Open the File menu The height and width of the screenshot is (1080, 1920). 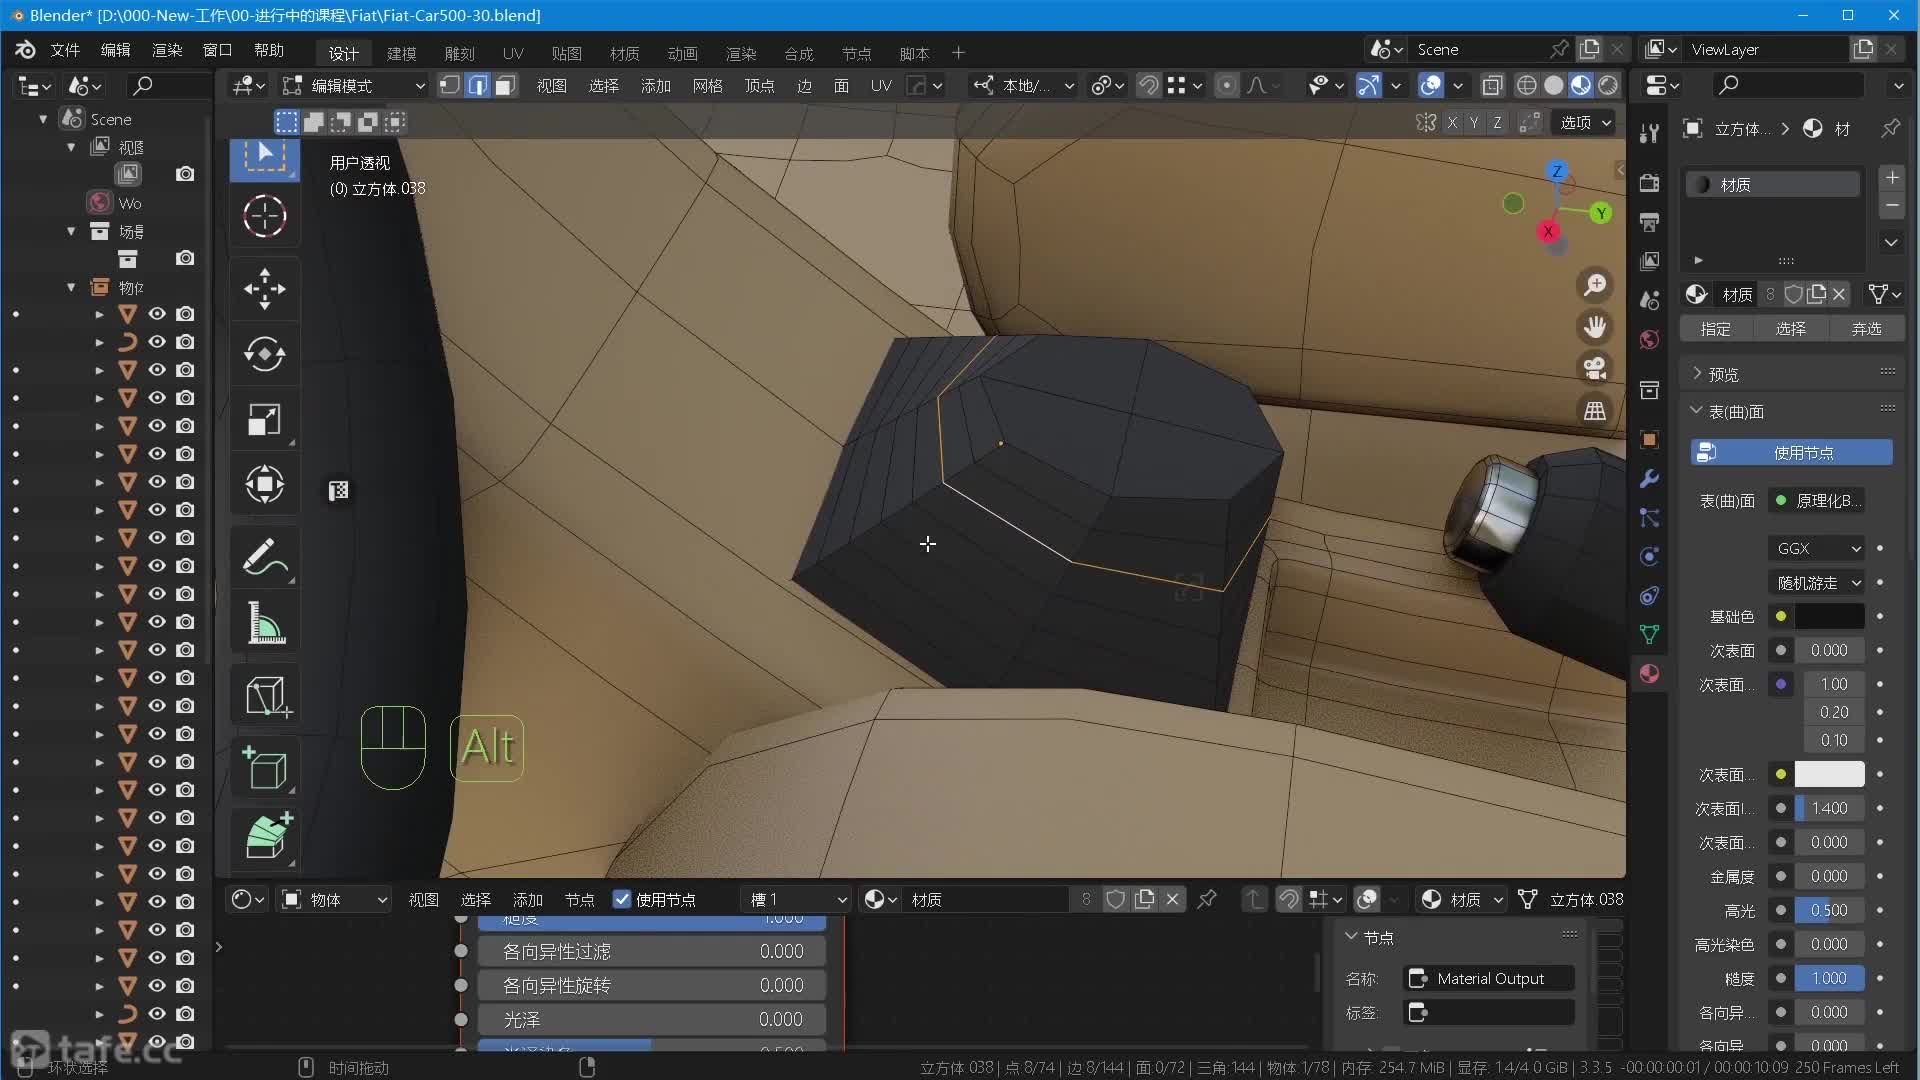point(65,50)
